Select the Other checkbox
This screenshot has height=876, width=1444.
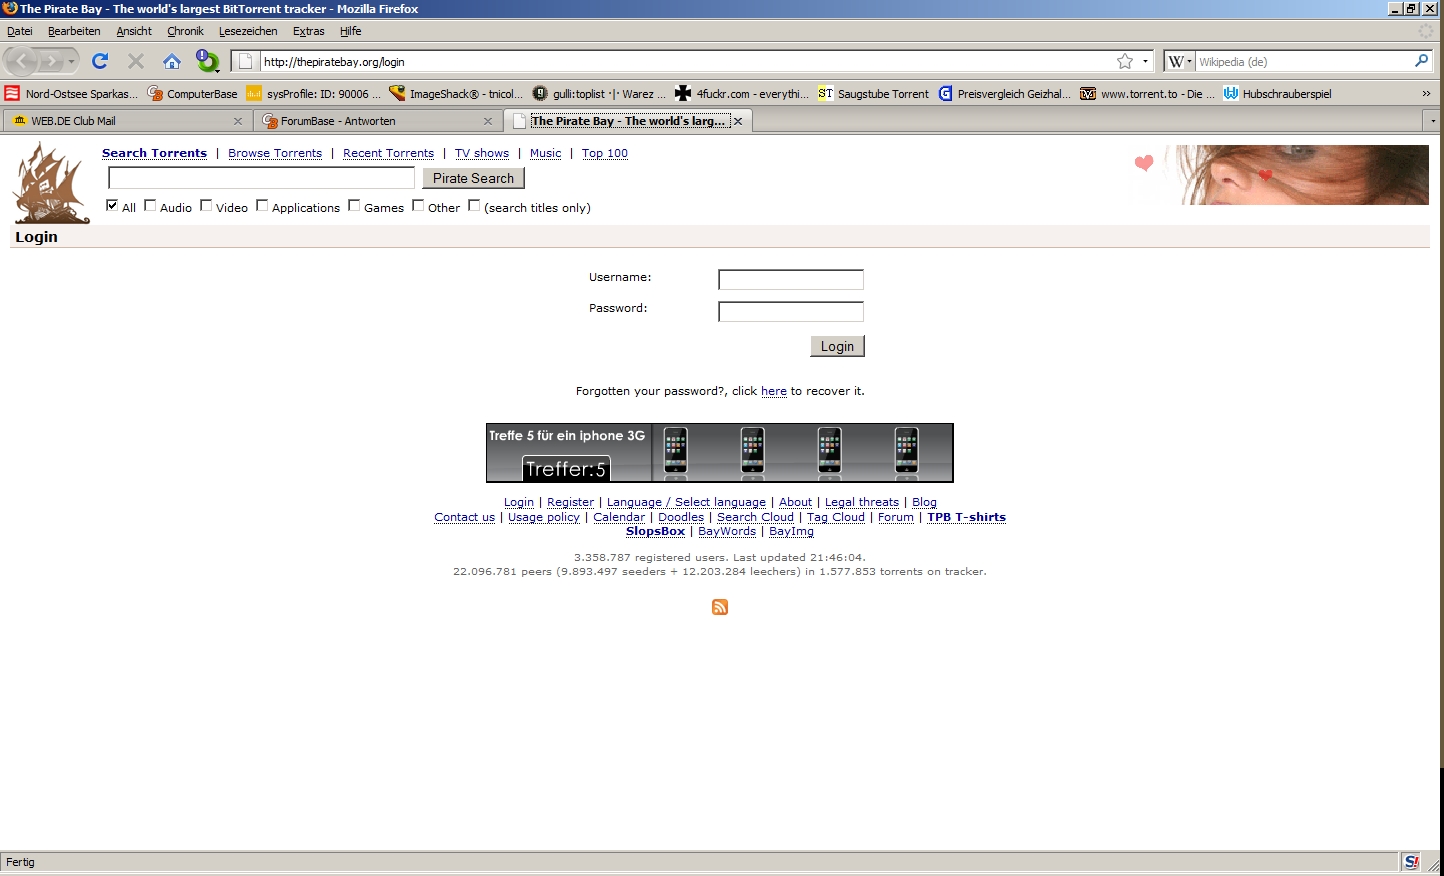coord(418,205)
